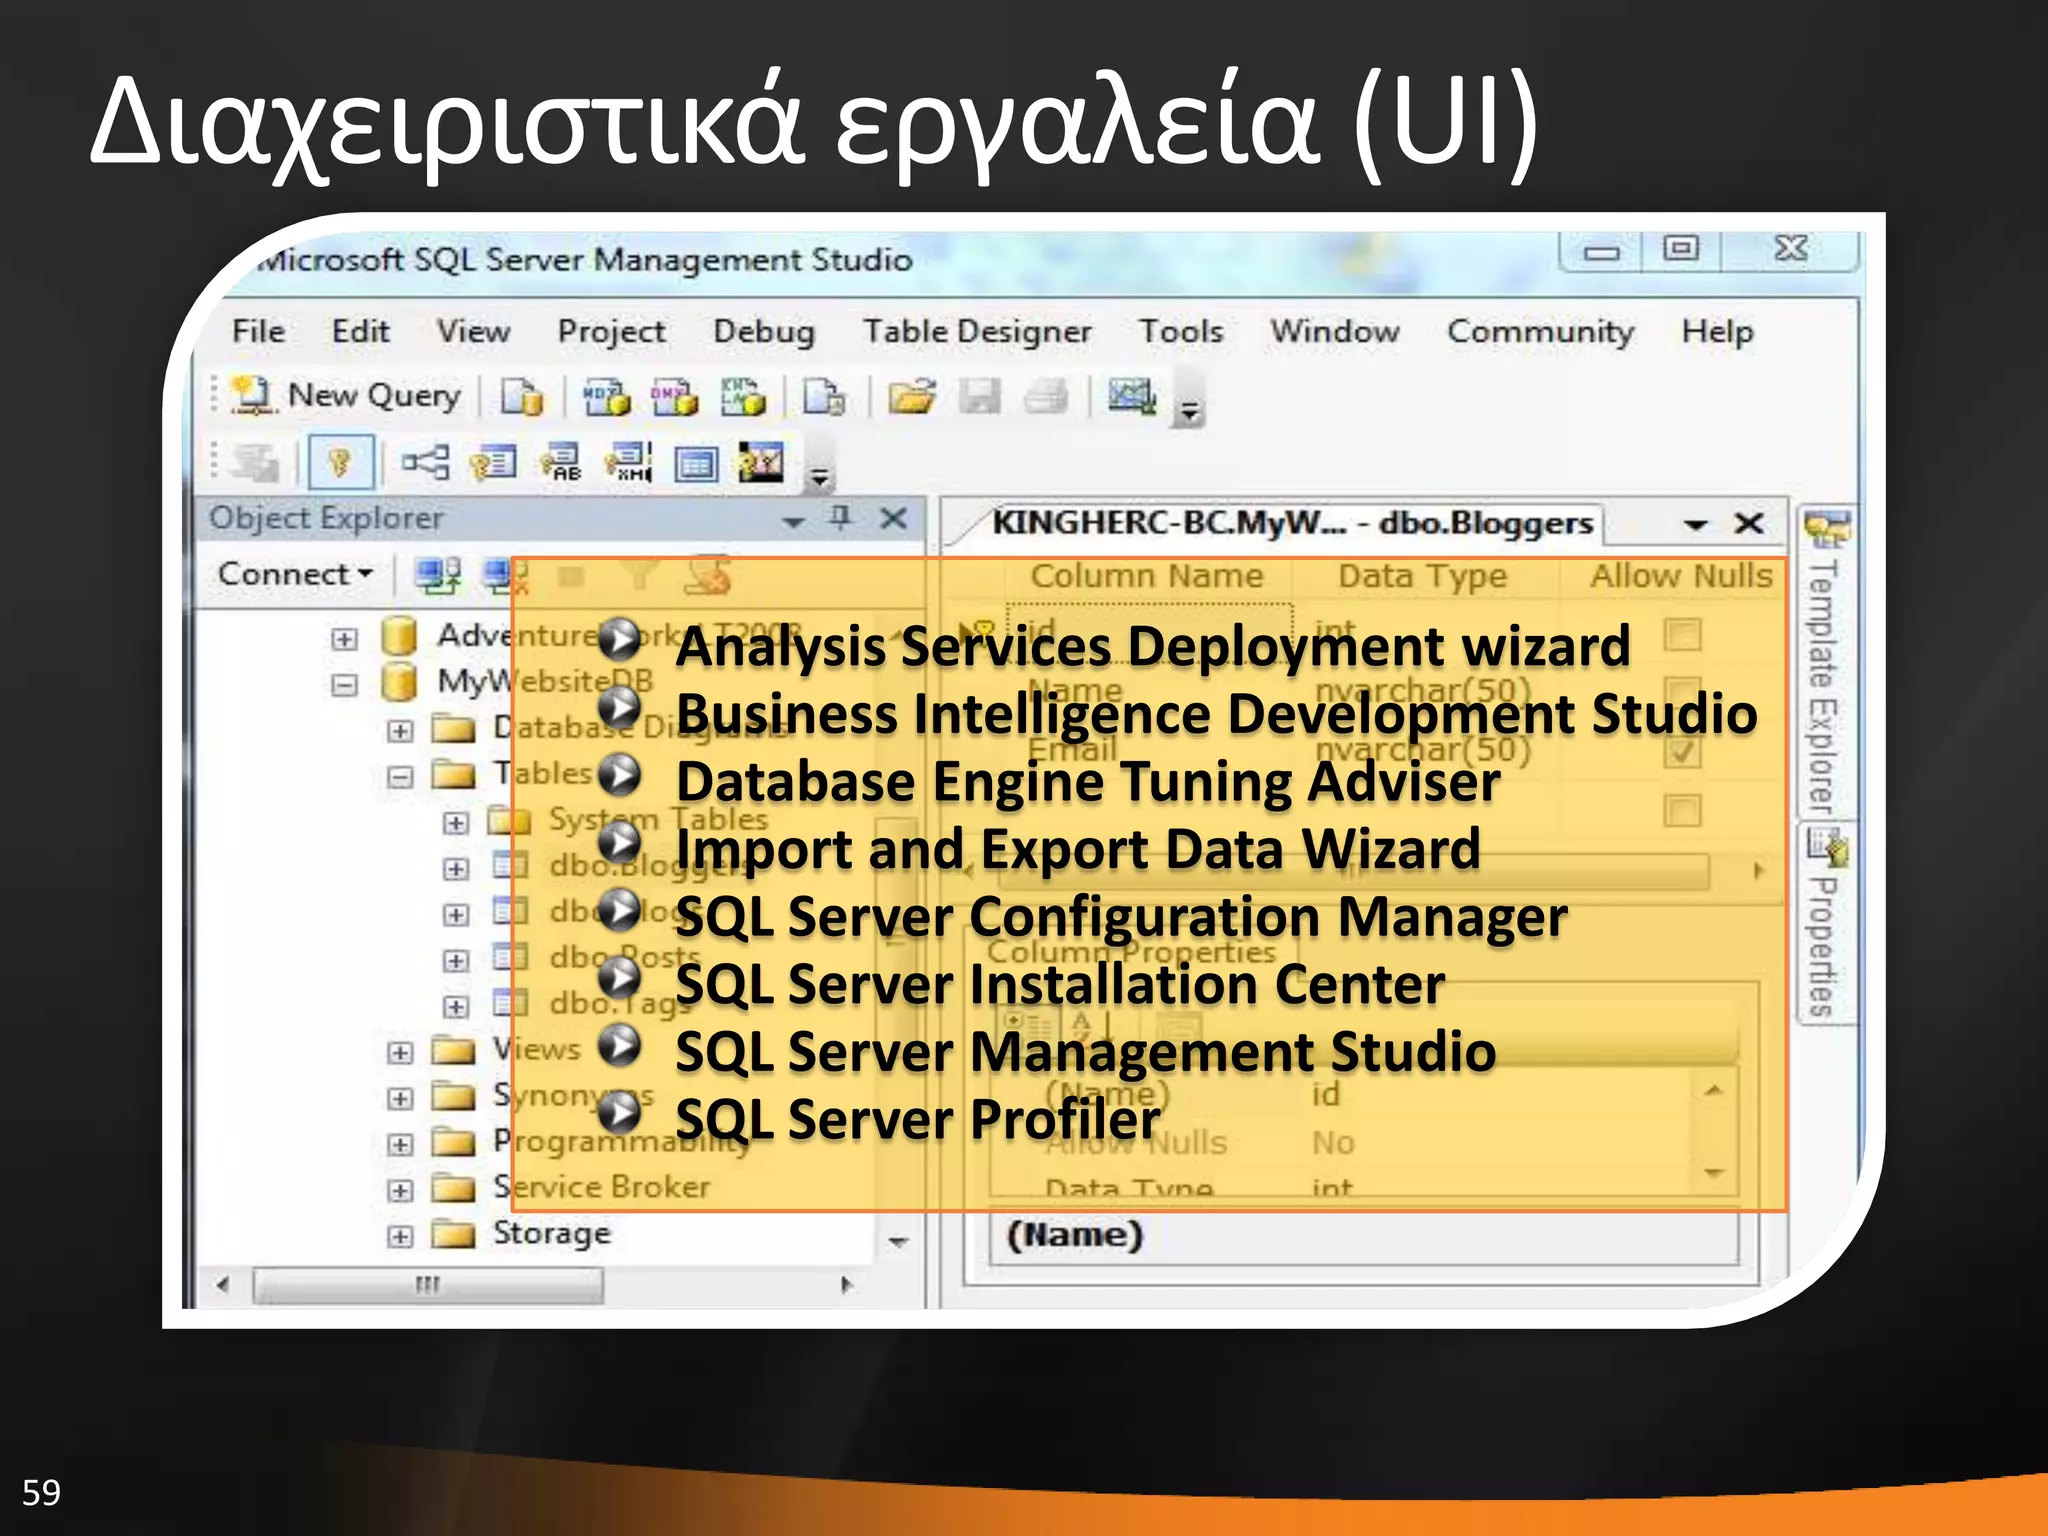Open the standard toolbar overflow options arrow
Viewport: 2048px width, 1536px height.
tap(1189, 399)
